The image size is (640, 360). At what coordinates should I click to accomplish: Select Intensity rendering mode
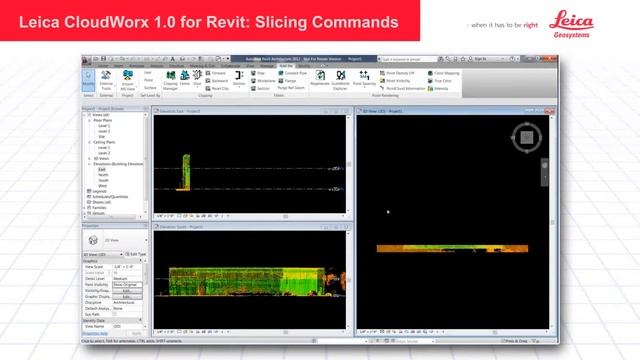[438, 88]
